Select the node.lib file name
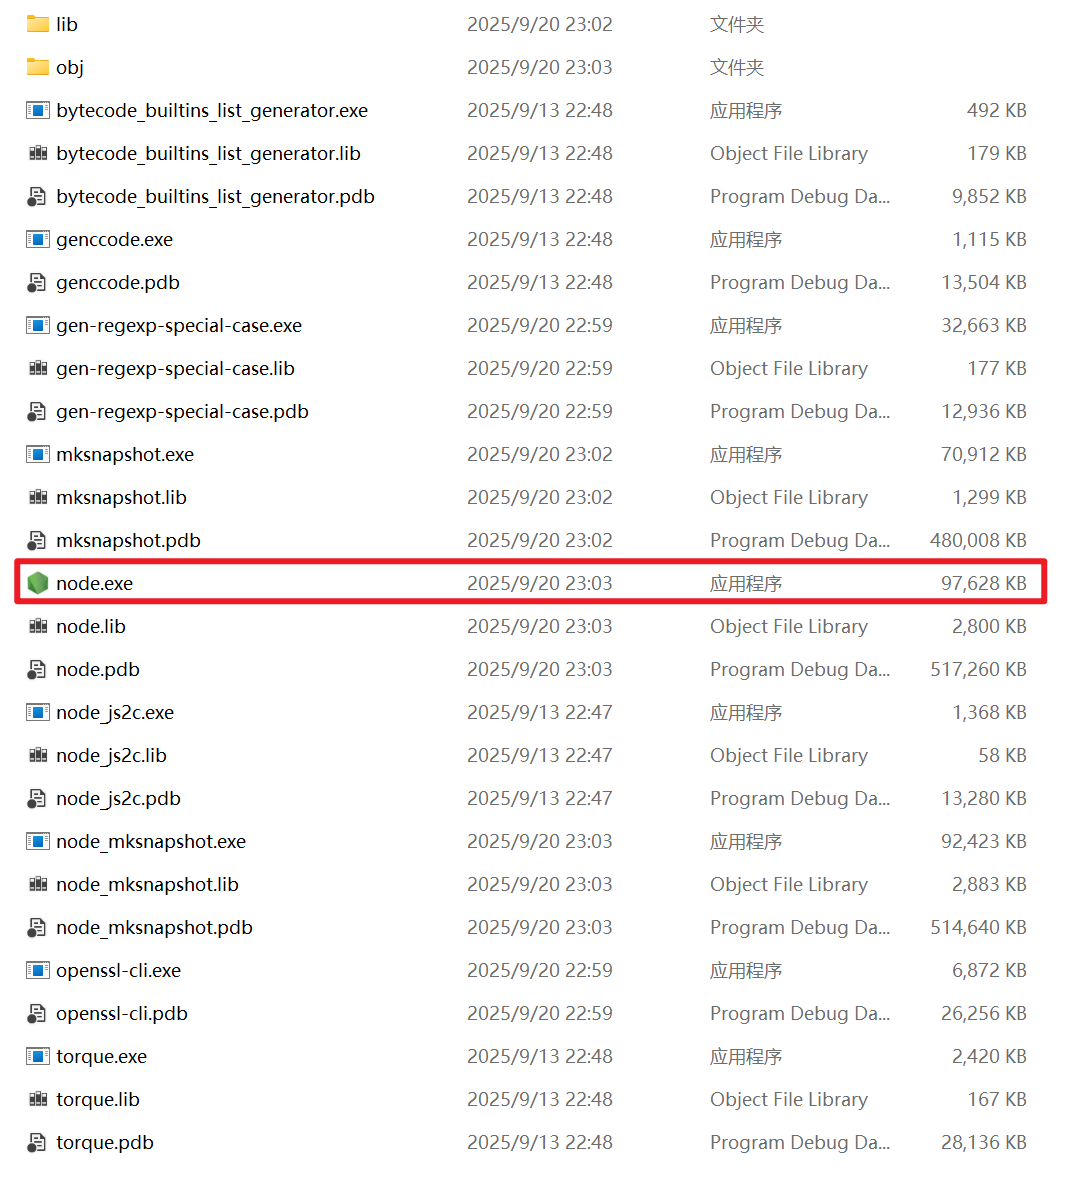Image resolution: width=1071 pixels, height=1185 pixels. (91, 626)
